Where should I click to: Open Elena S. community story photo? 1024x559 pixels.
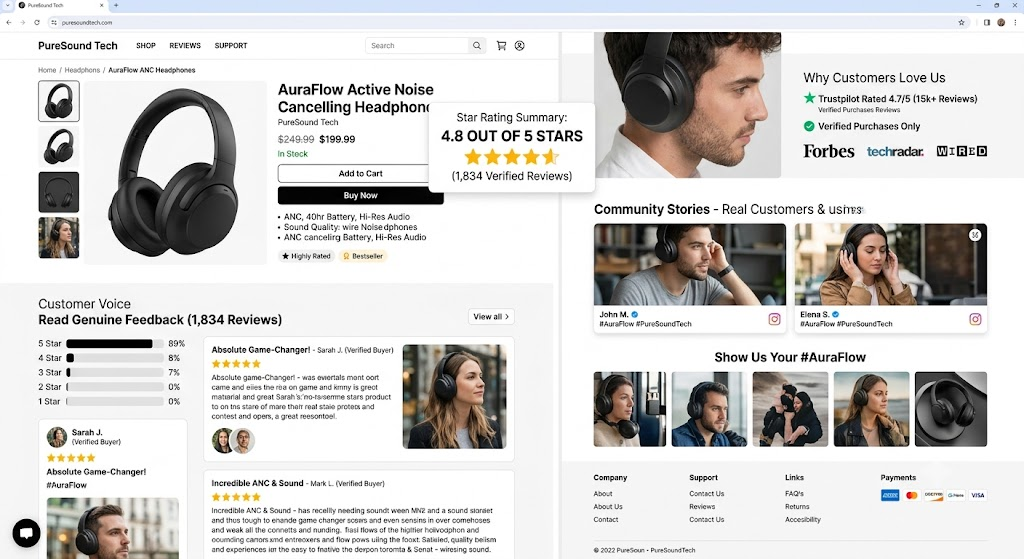891,264
